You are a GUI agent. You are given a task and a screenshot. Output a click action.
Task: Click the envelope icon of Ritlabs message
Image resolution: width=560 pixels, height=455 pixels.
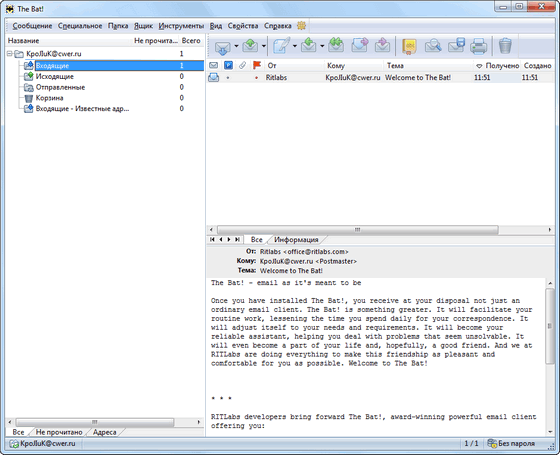(x=214, y=78)
